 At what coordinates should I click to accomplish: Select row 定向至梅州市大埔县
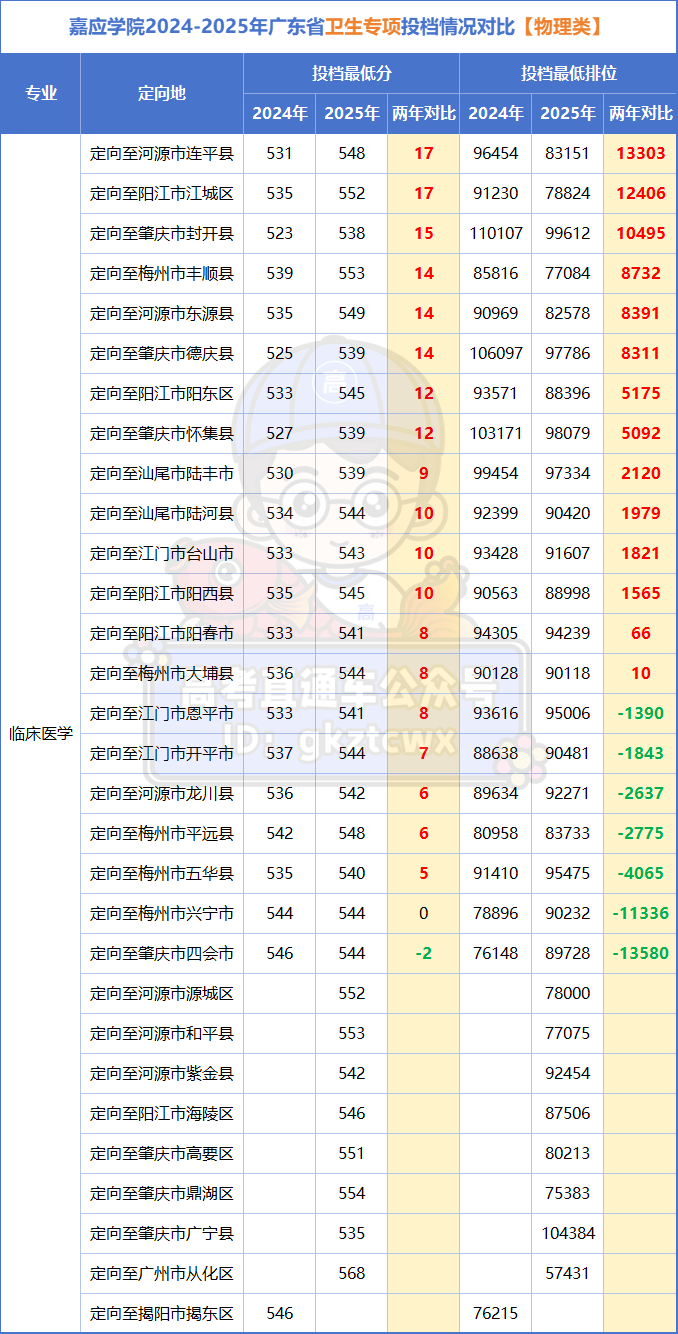coord(379,674)
